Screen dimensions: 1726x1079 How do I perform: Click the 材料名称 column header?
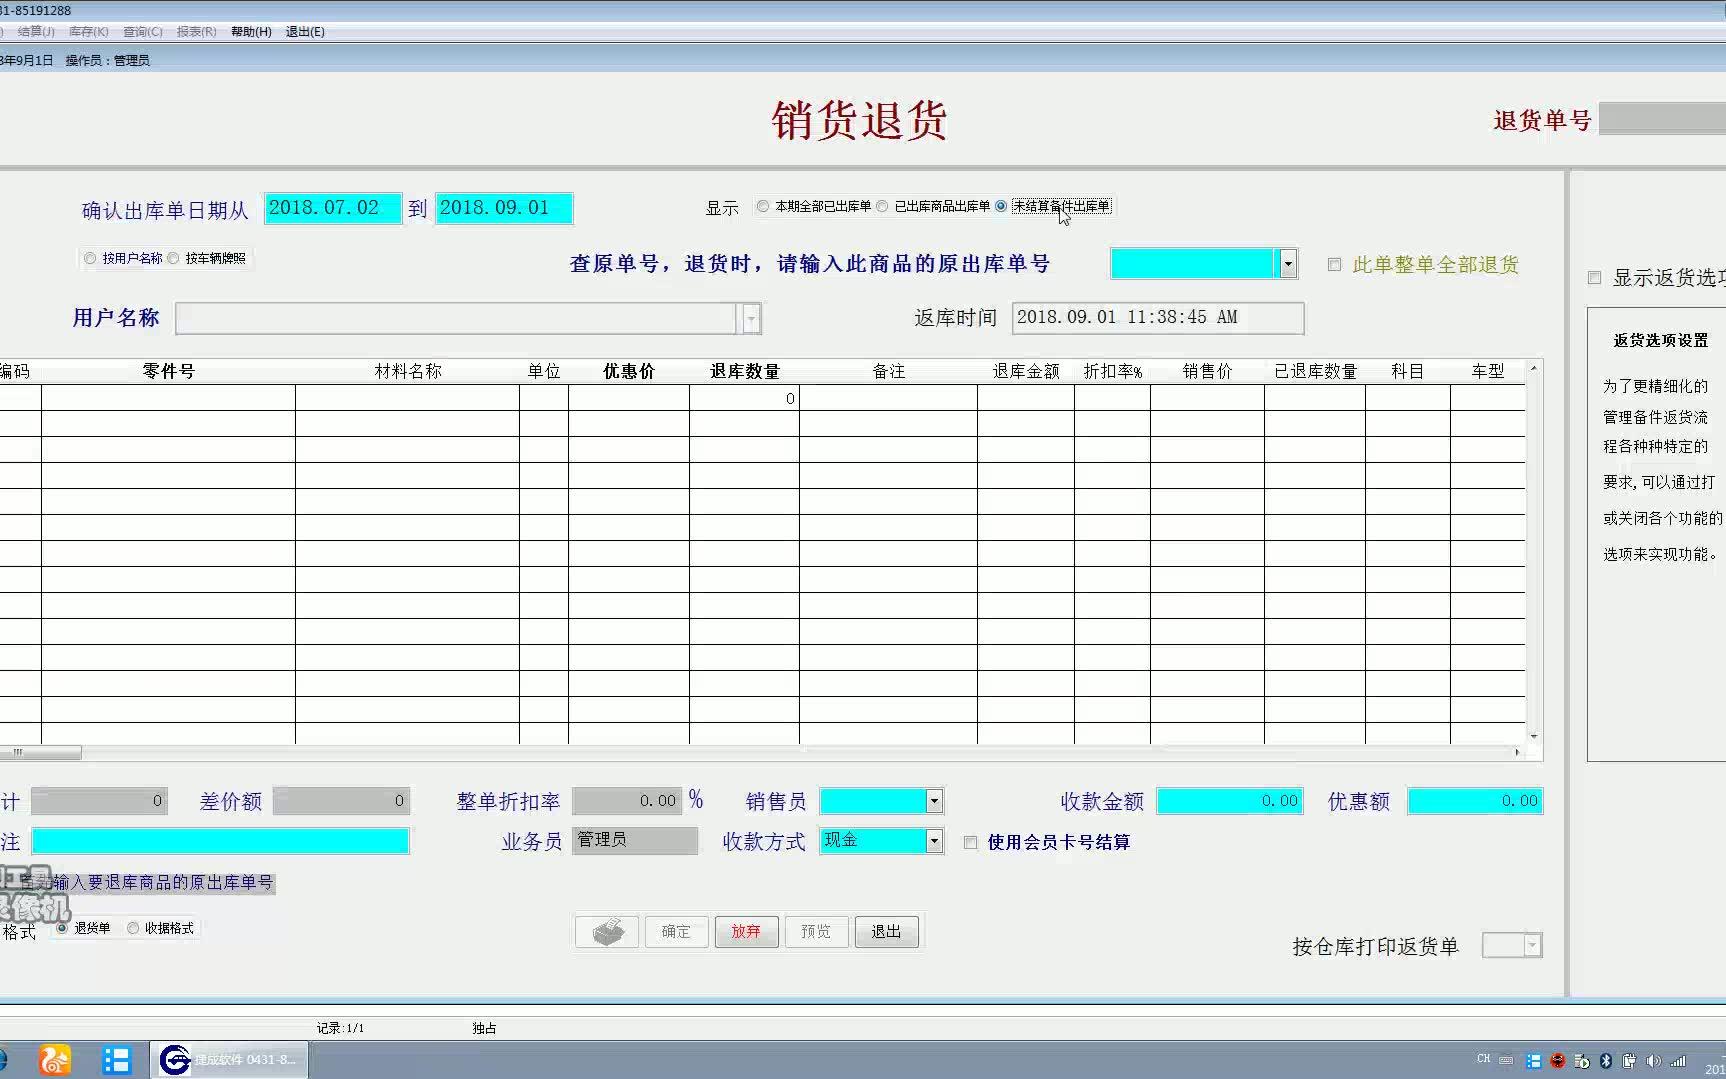(408, 371)
